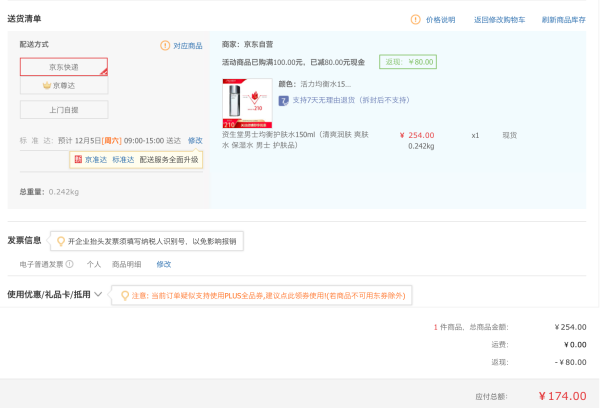This screenshot has height=408, width=600.
Task: Click 现货 stock status
Action: (510, 135)
